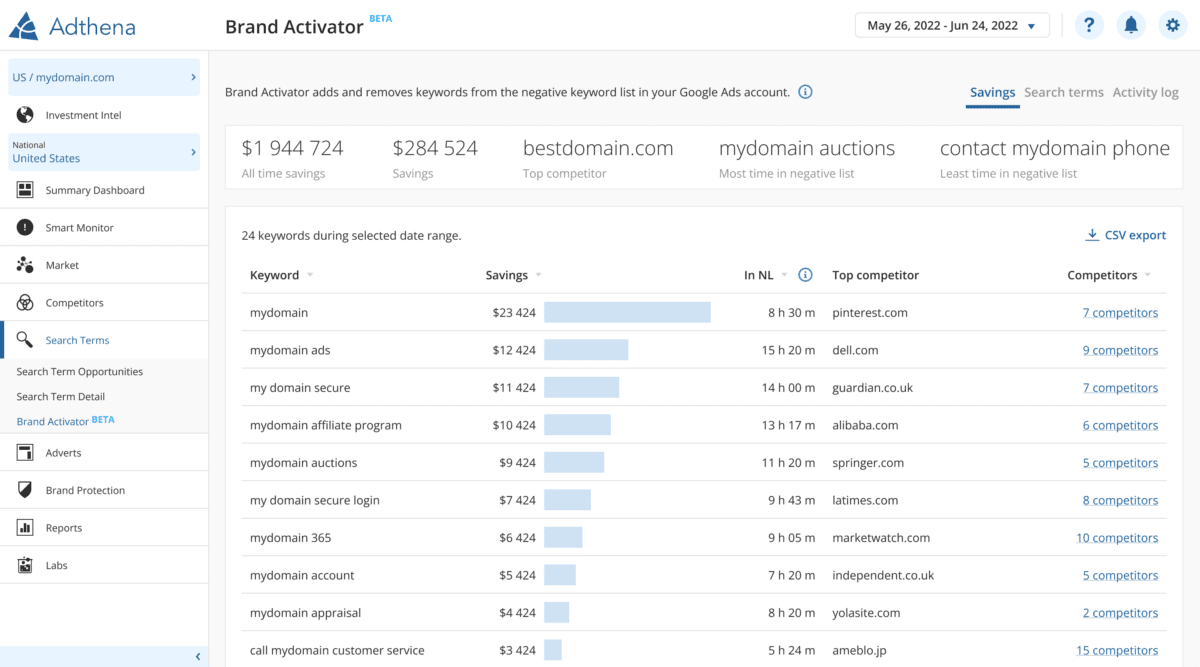Screen dimensions: 1200x667
Task: Sort by the Keyword column arrow
Action: [x=310, y=275]
